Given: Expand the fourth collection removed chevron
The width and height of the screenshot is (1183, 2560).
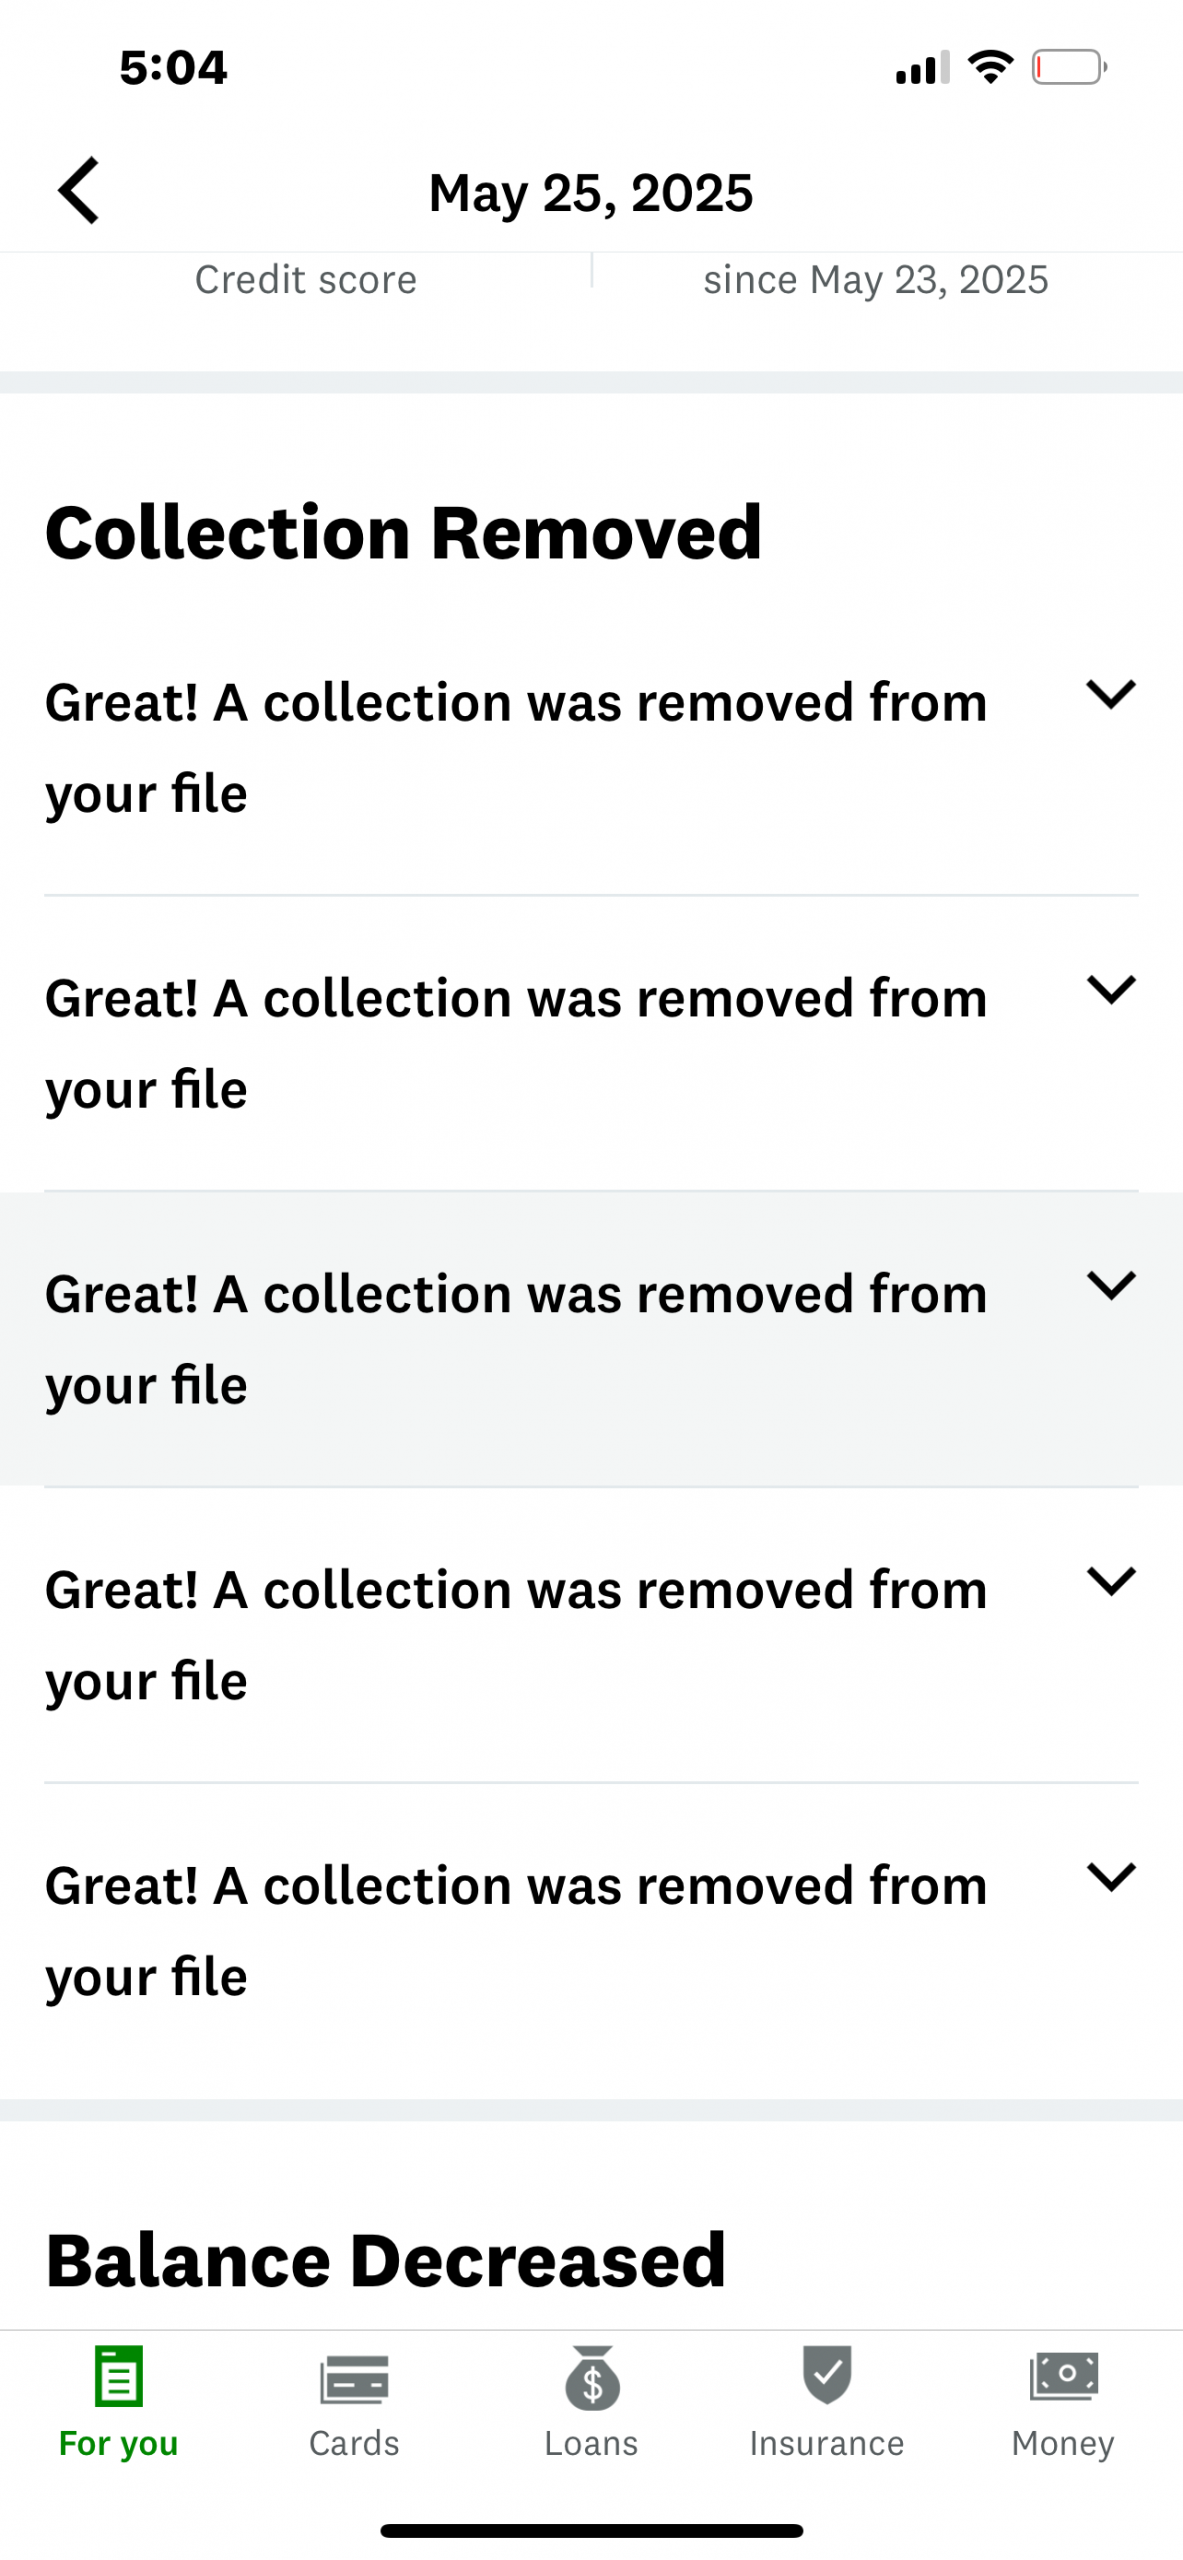Looking at the screenshot, I should click(1110, 1581).
